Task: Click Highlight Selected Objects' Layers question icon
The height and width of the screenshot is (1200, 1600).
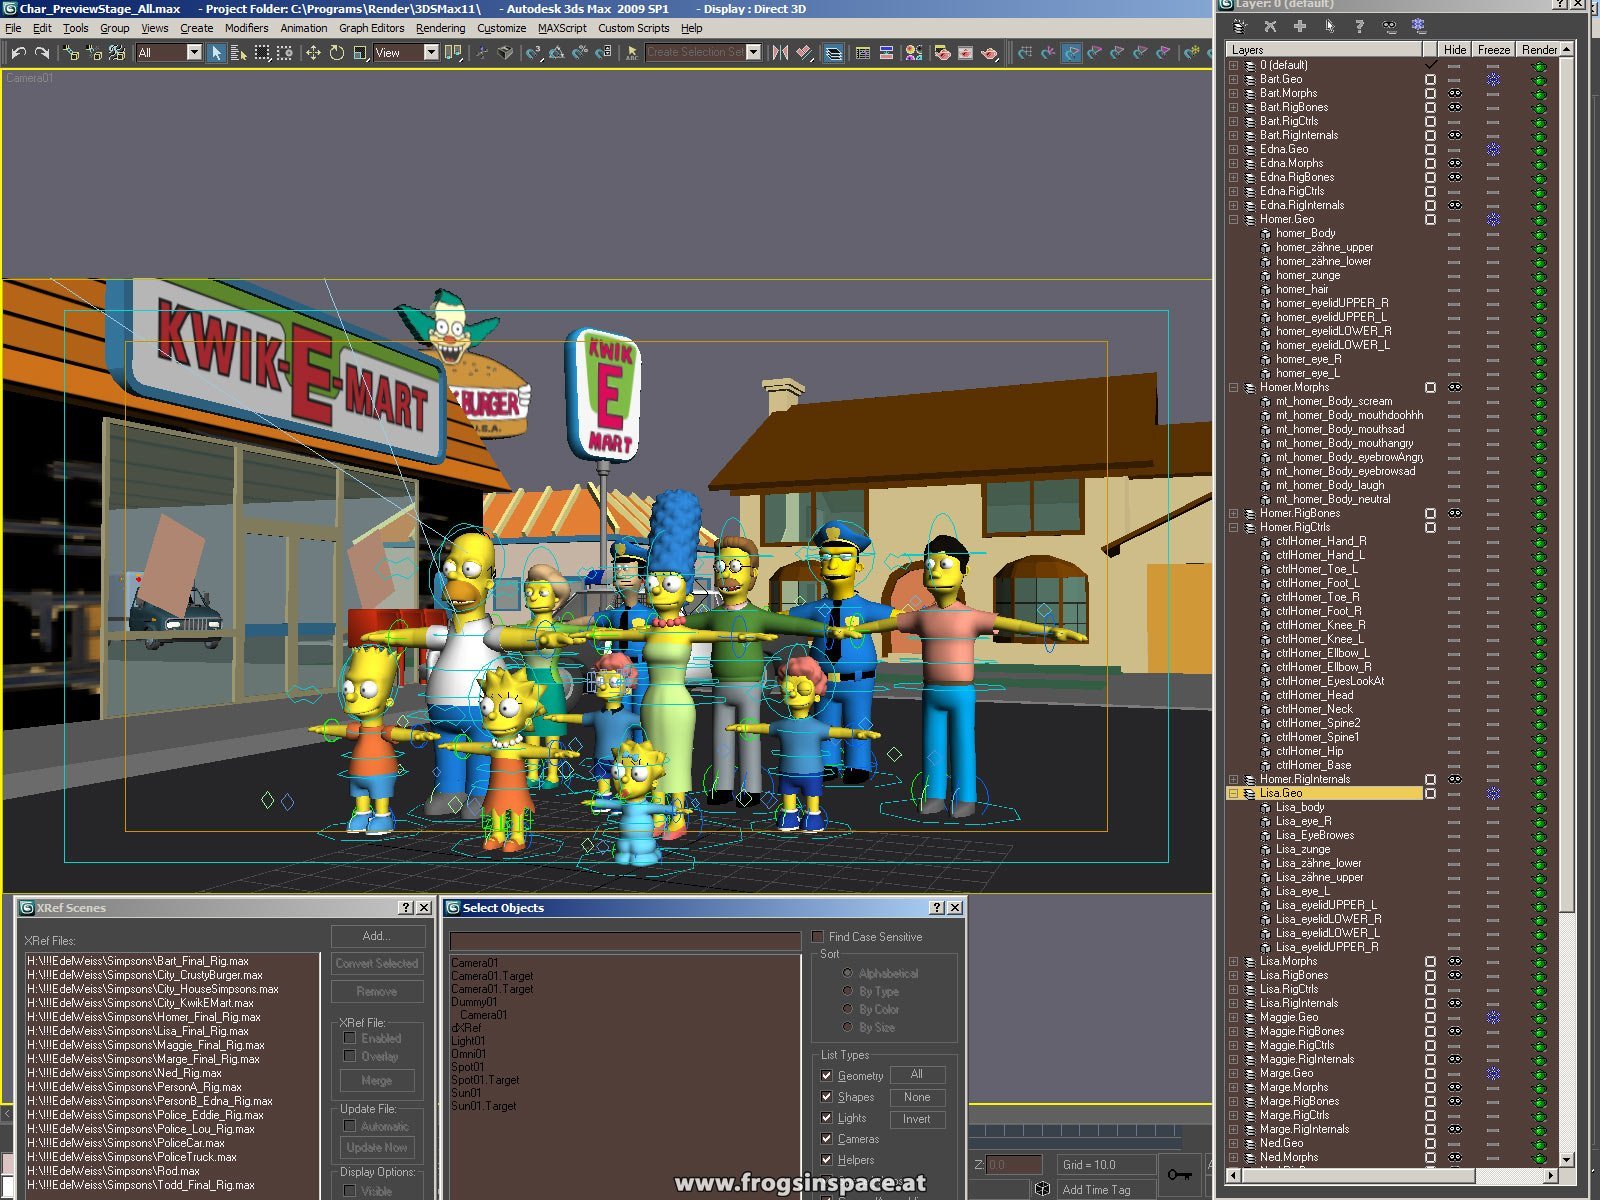Action: [x=1359, y=26]
